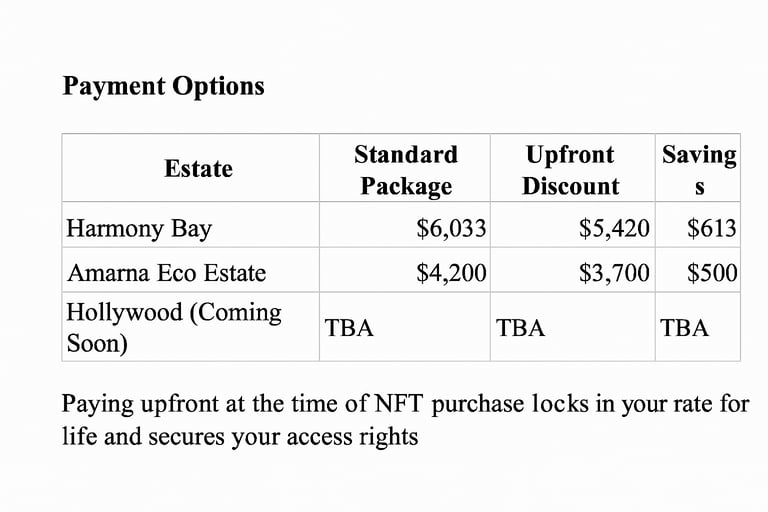Select the $3,700 upfront discount price
This screenshot has width=768, height=512.
[614, 272]
